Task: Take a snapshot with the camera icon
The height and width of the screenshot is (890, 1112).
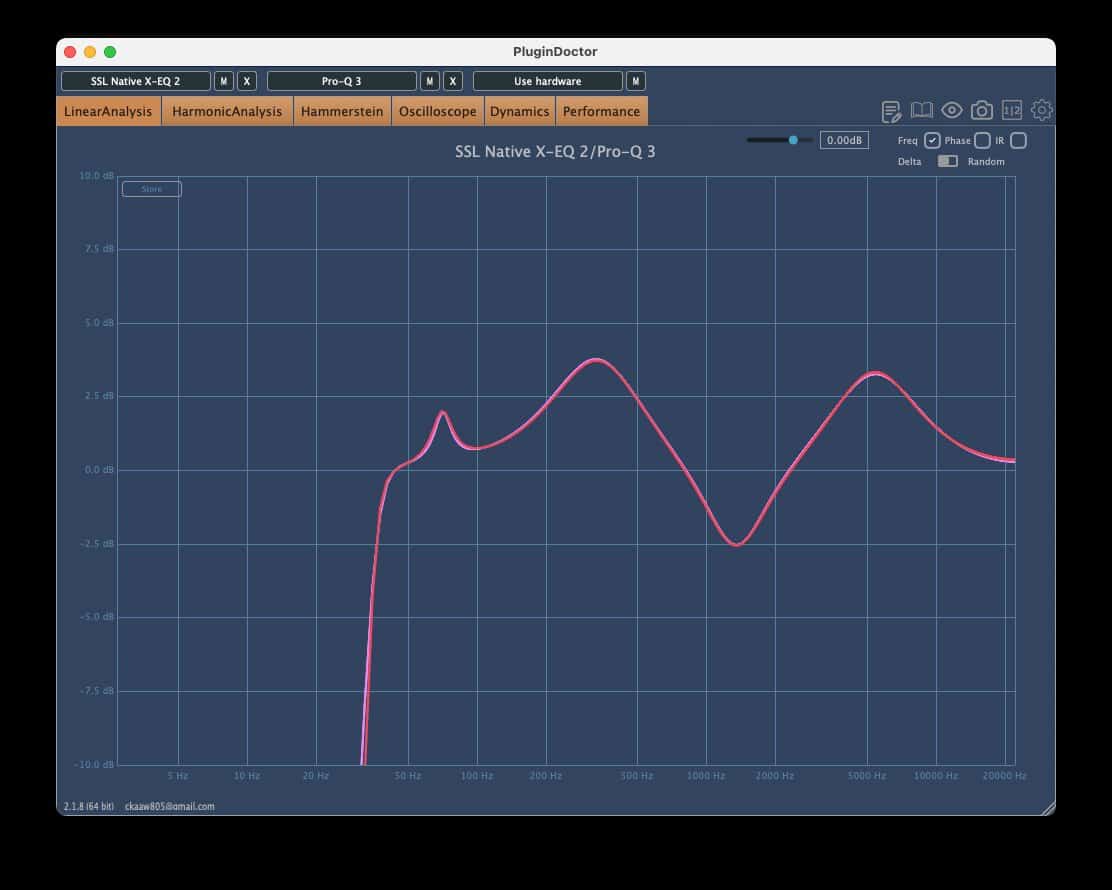Action: [982, 111]
